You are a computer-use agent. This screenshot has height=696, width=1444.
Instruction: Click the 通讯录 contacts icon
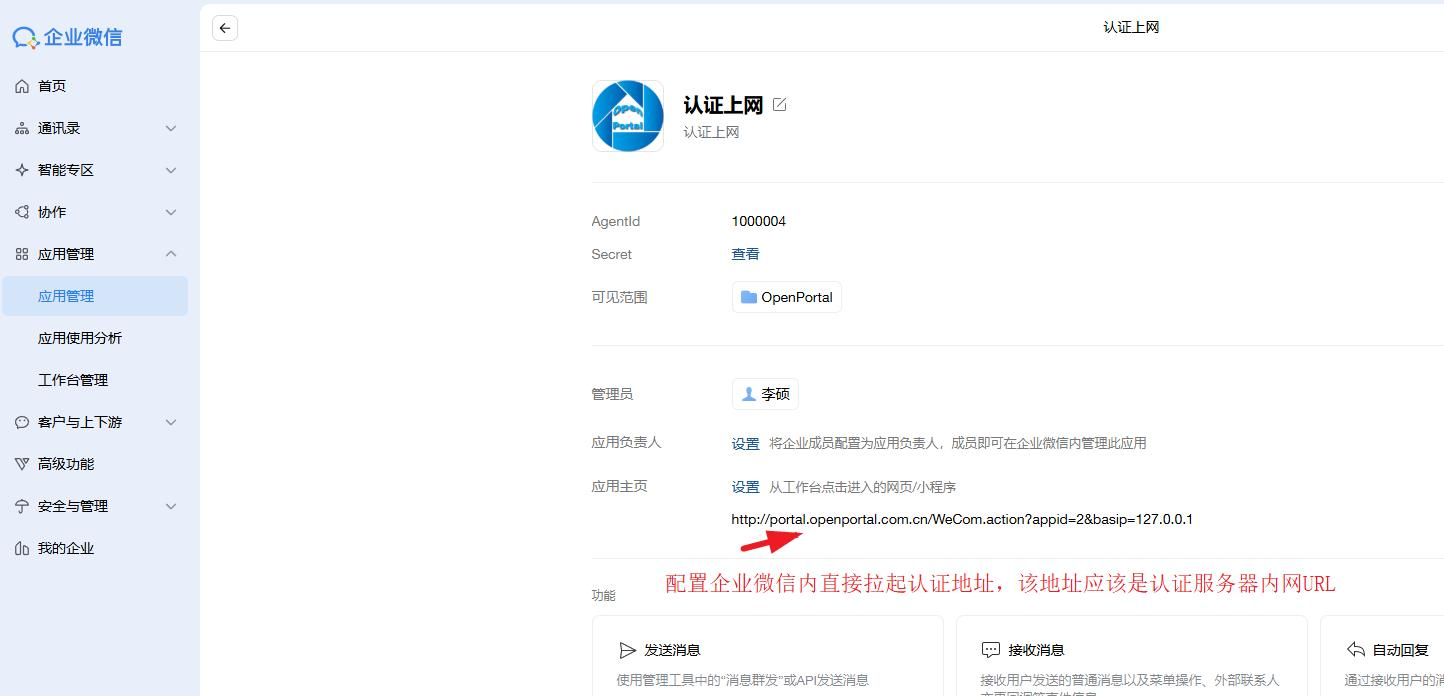22,128
